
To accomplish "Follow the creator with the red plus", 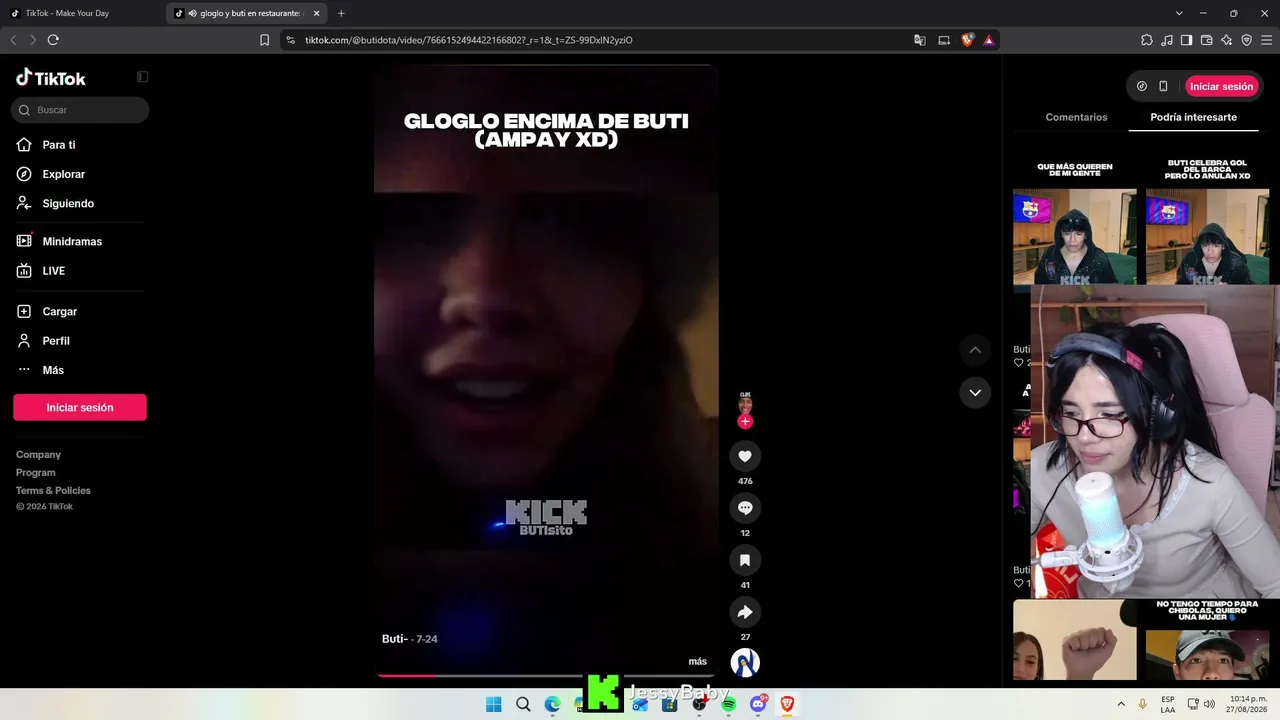I will coord(745,421).
